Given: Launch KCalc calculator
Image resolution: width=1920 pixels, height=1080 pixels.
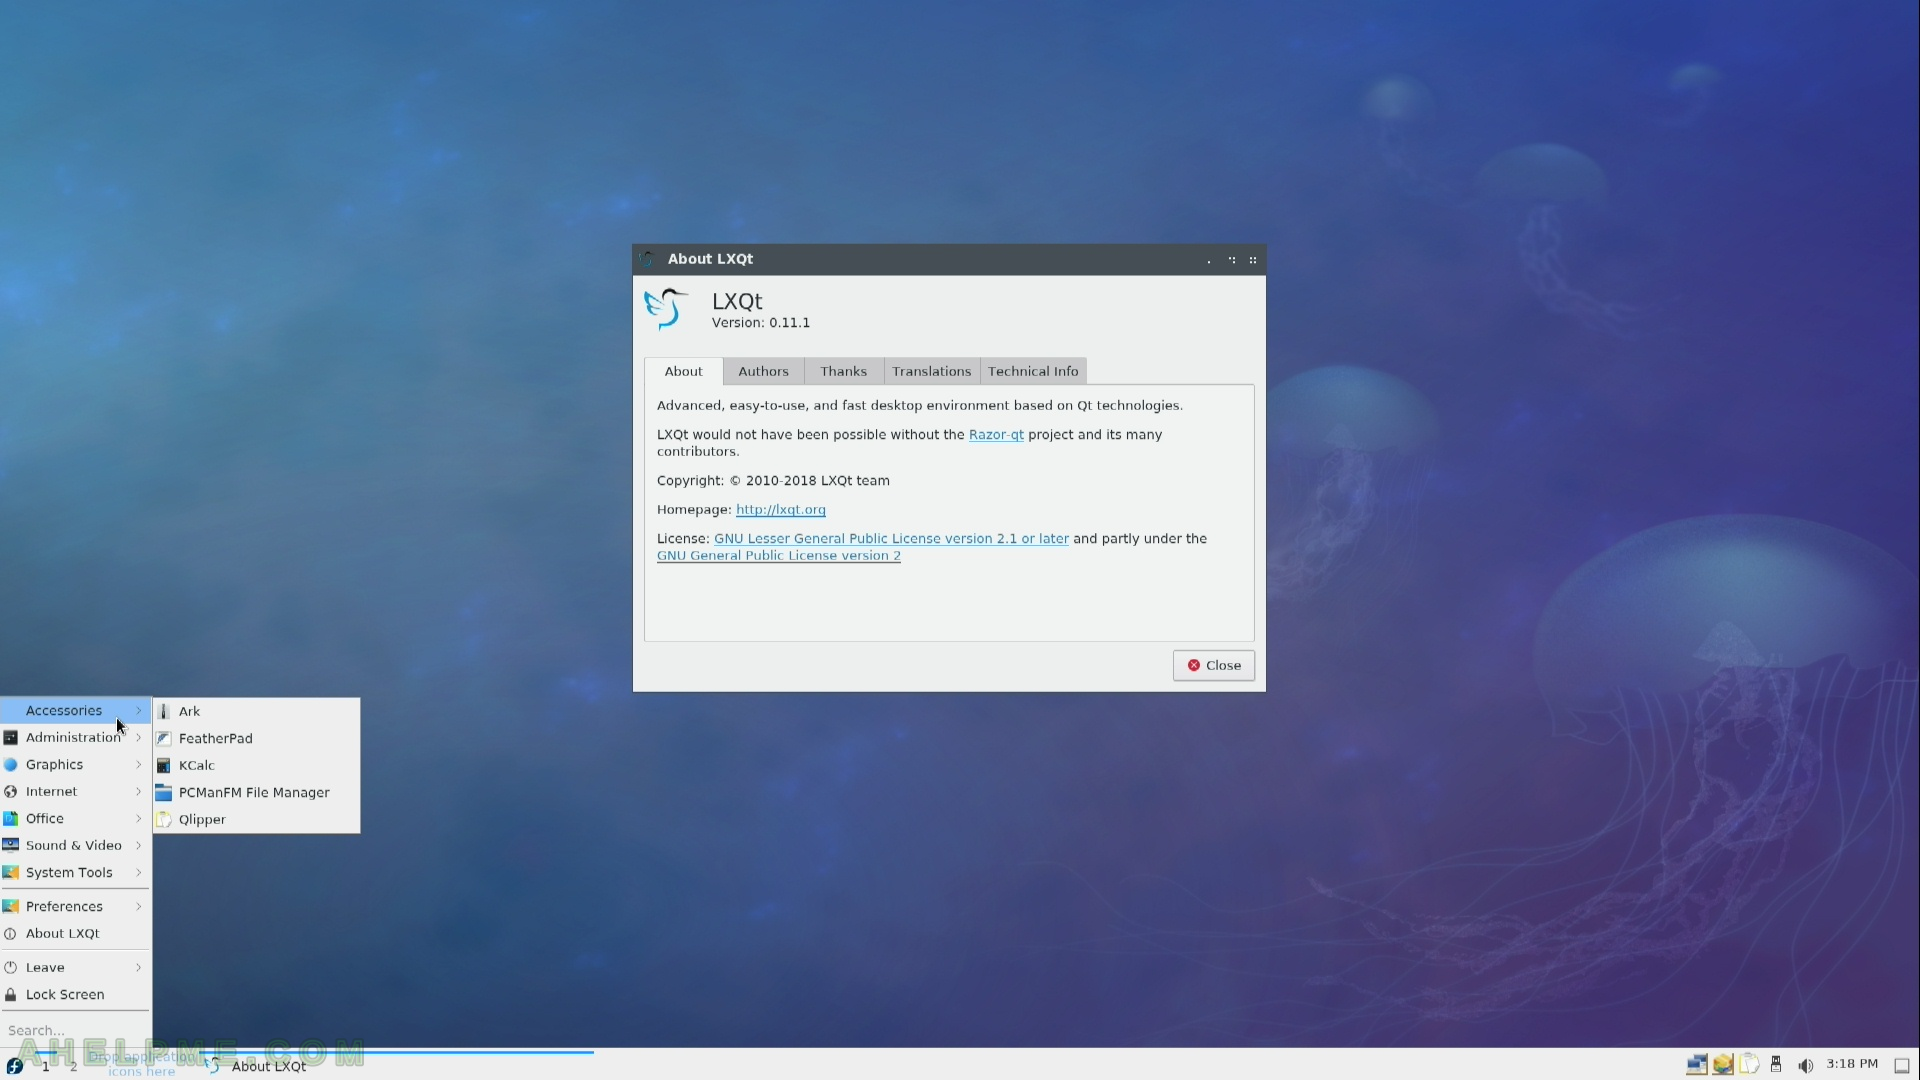Looking at the screenshot, I should point(256,765).
